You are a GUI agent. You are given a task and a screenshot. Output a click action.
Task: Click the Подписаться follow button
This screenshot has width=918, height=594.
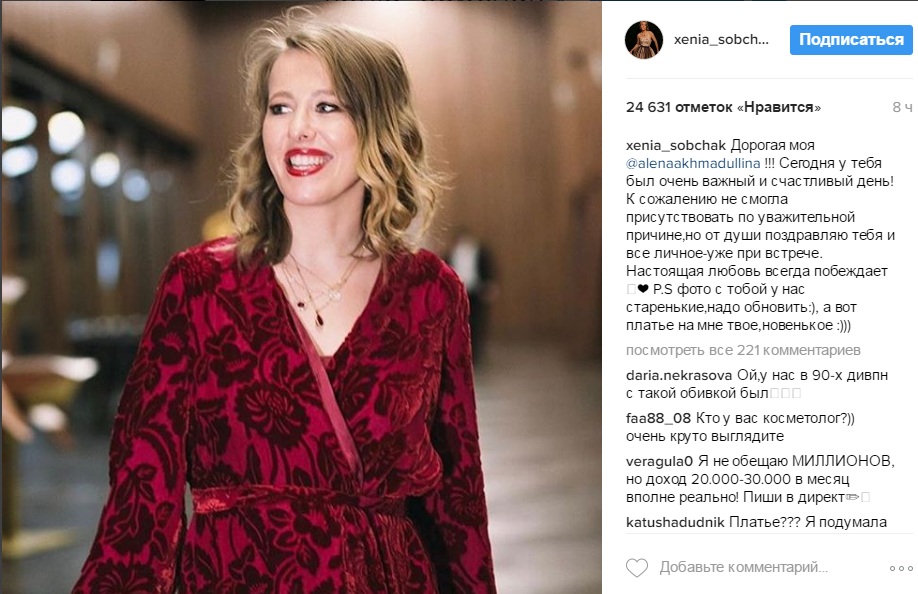pyautogui.click(x=851, y=40)
